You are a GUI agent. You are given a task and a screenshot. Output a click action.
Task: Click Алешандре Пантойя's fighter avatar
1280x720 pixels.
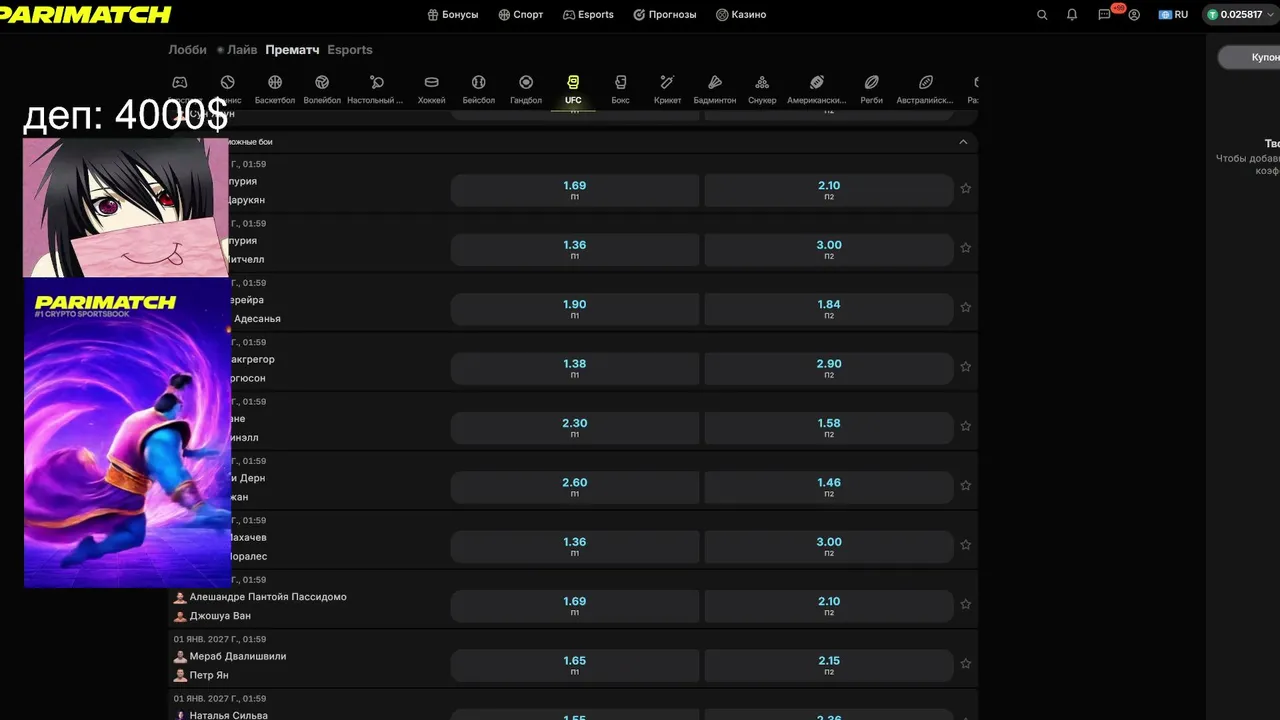(x=180, y=597)
